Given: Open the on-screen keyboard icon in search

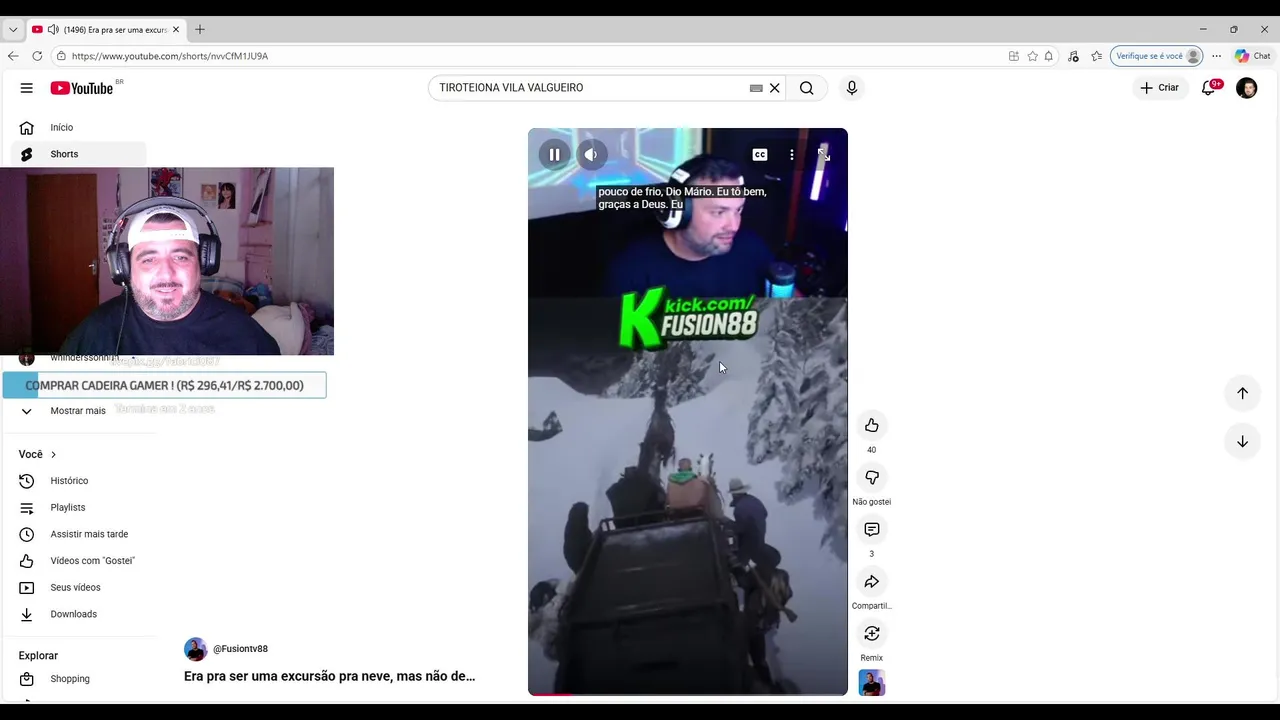Looking at the screenshot, I should click(x=756, y=88).
